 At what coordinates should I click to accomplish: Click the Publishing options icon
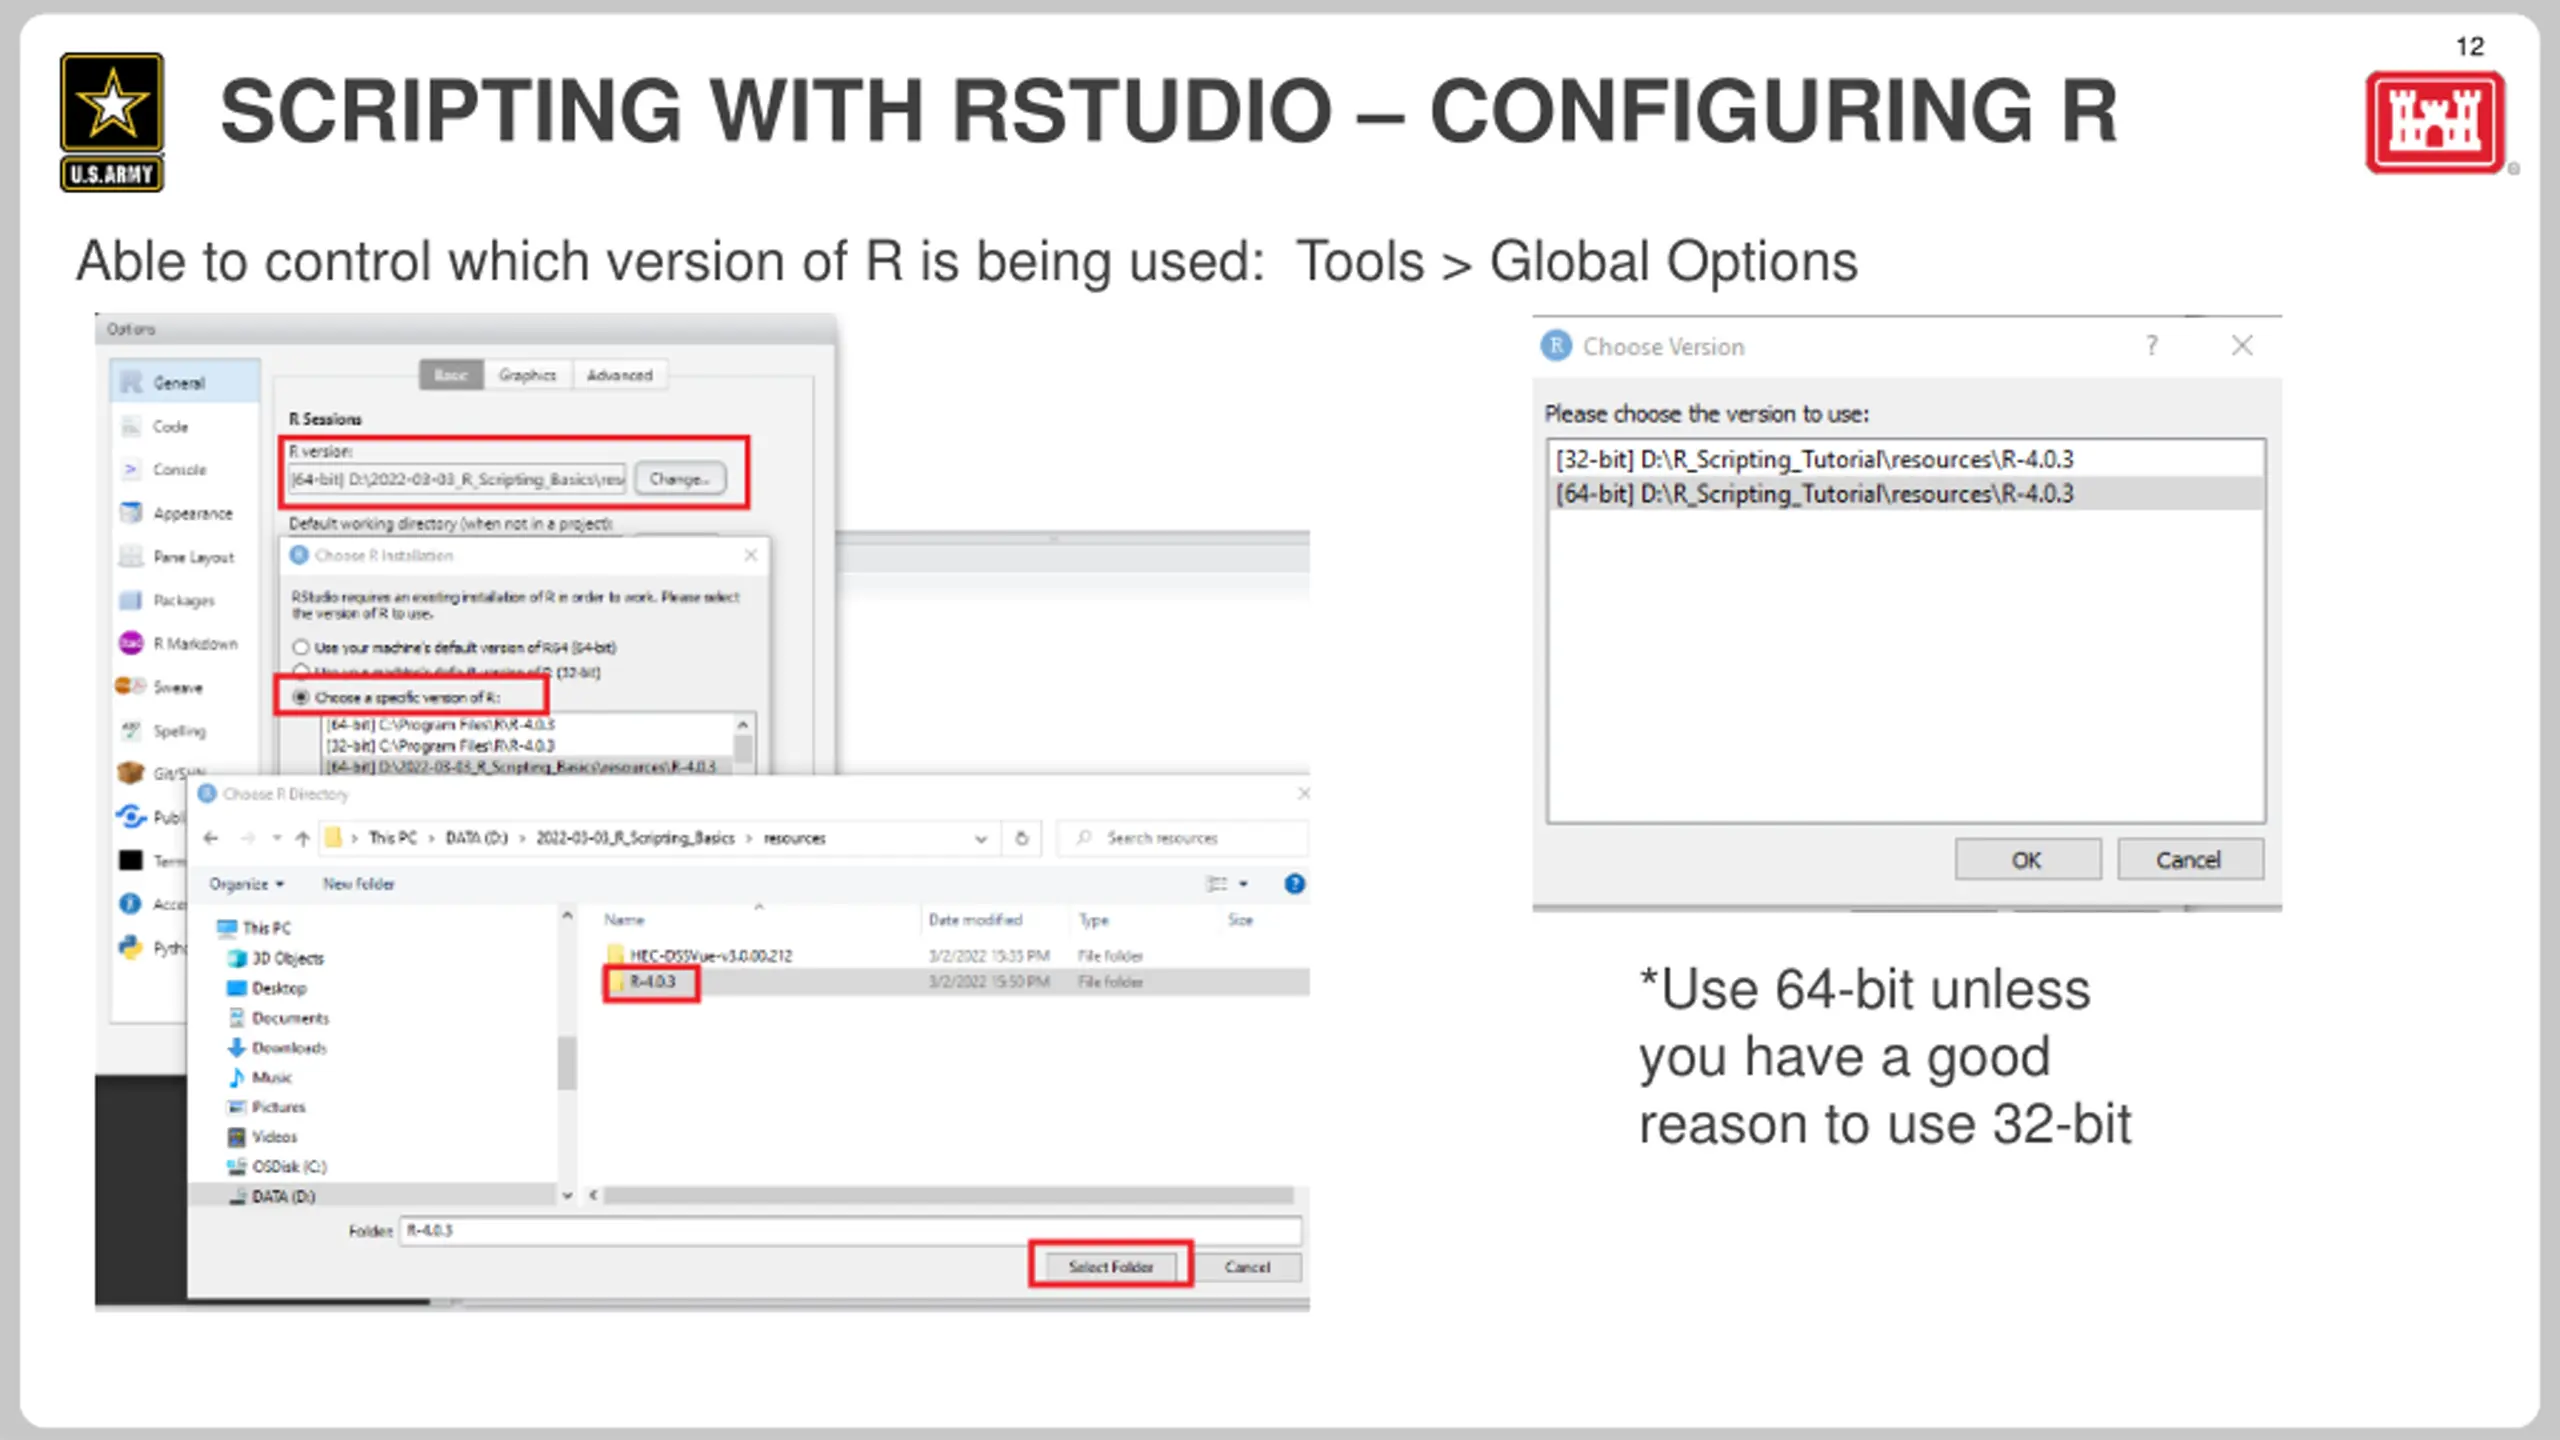point(131,817)
